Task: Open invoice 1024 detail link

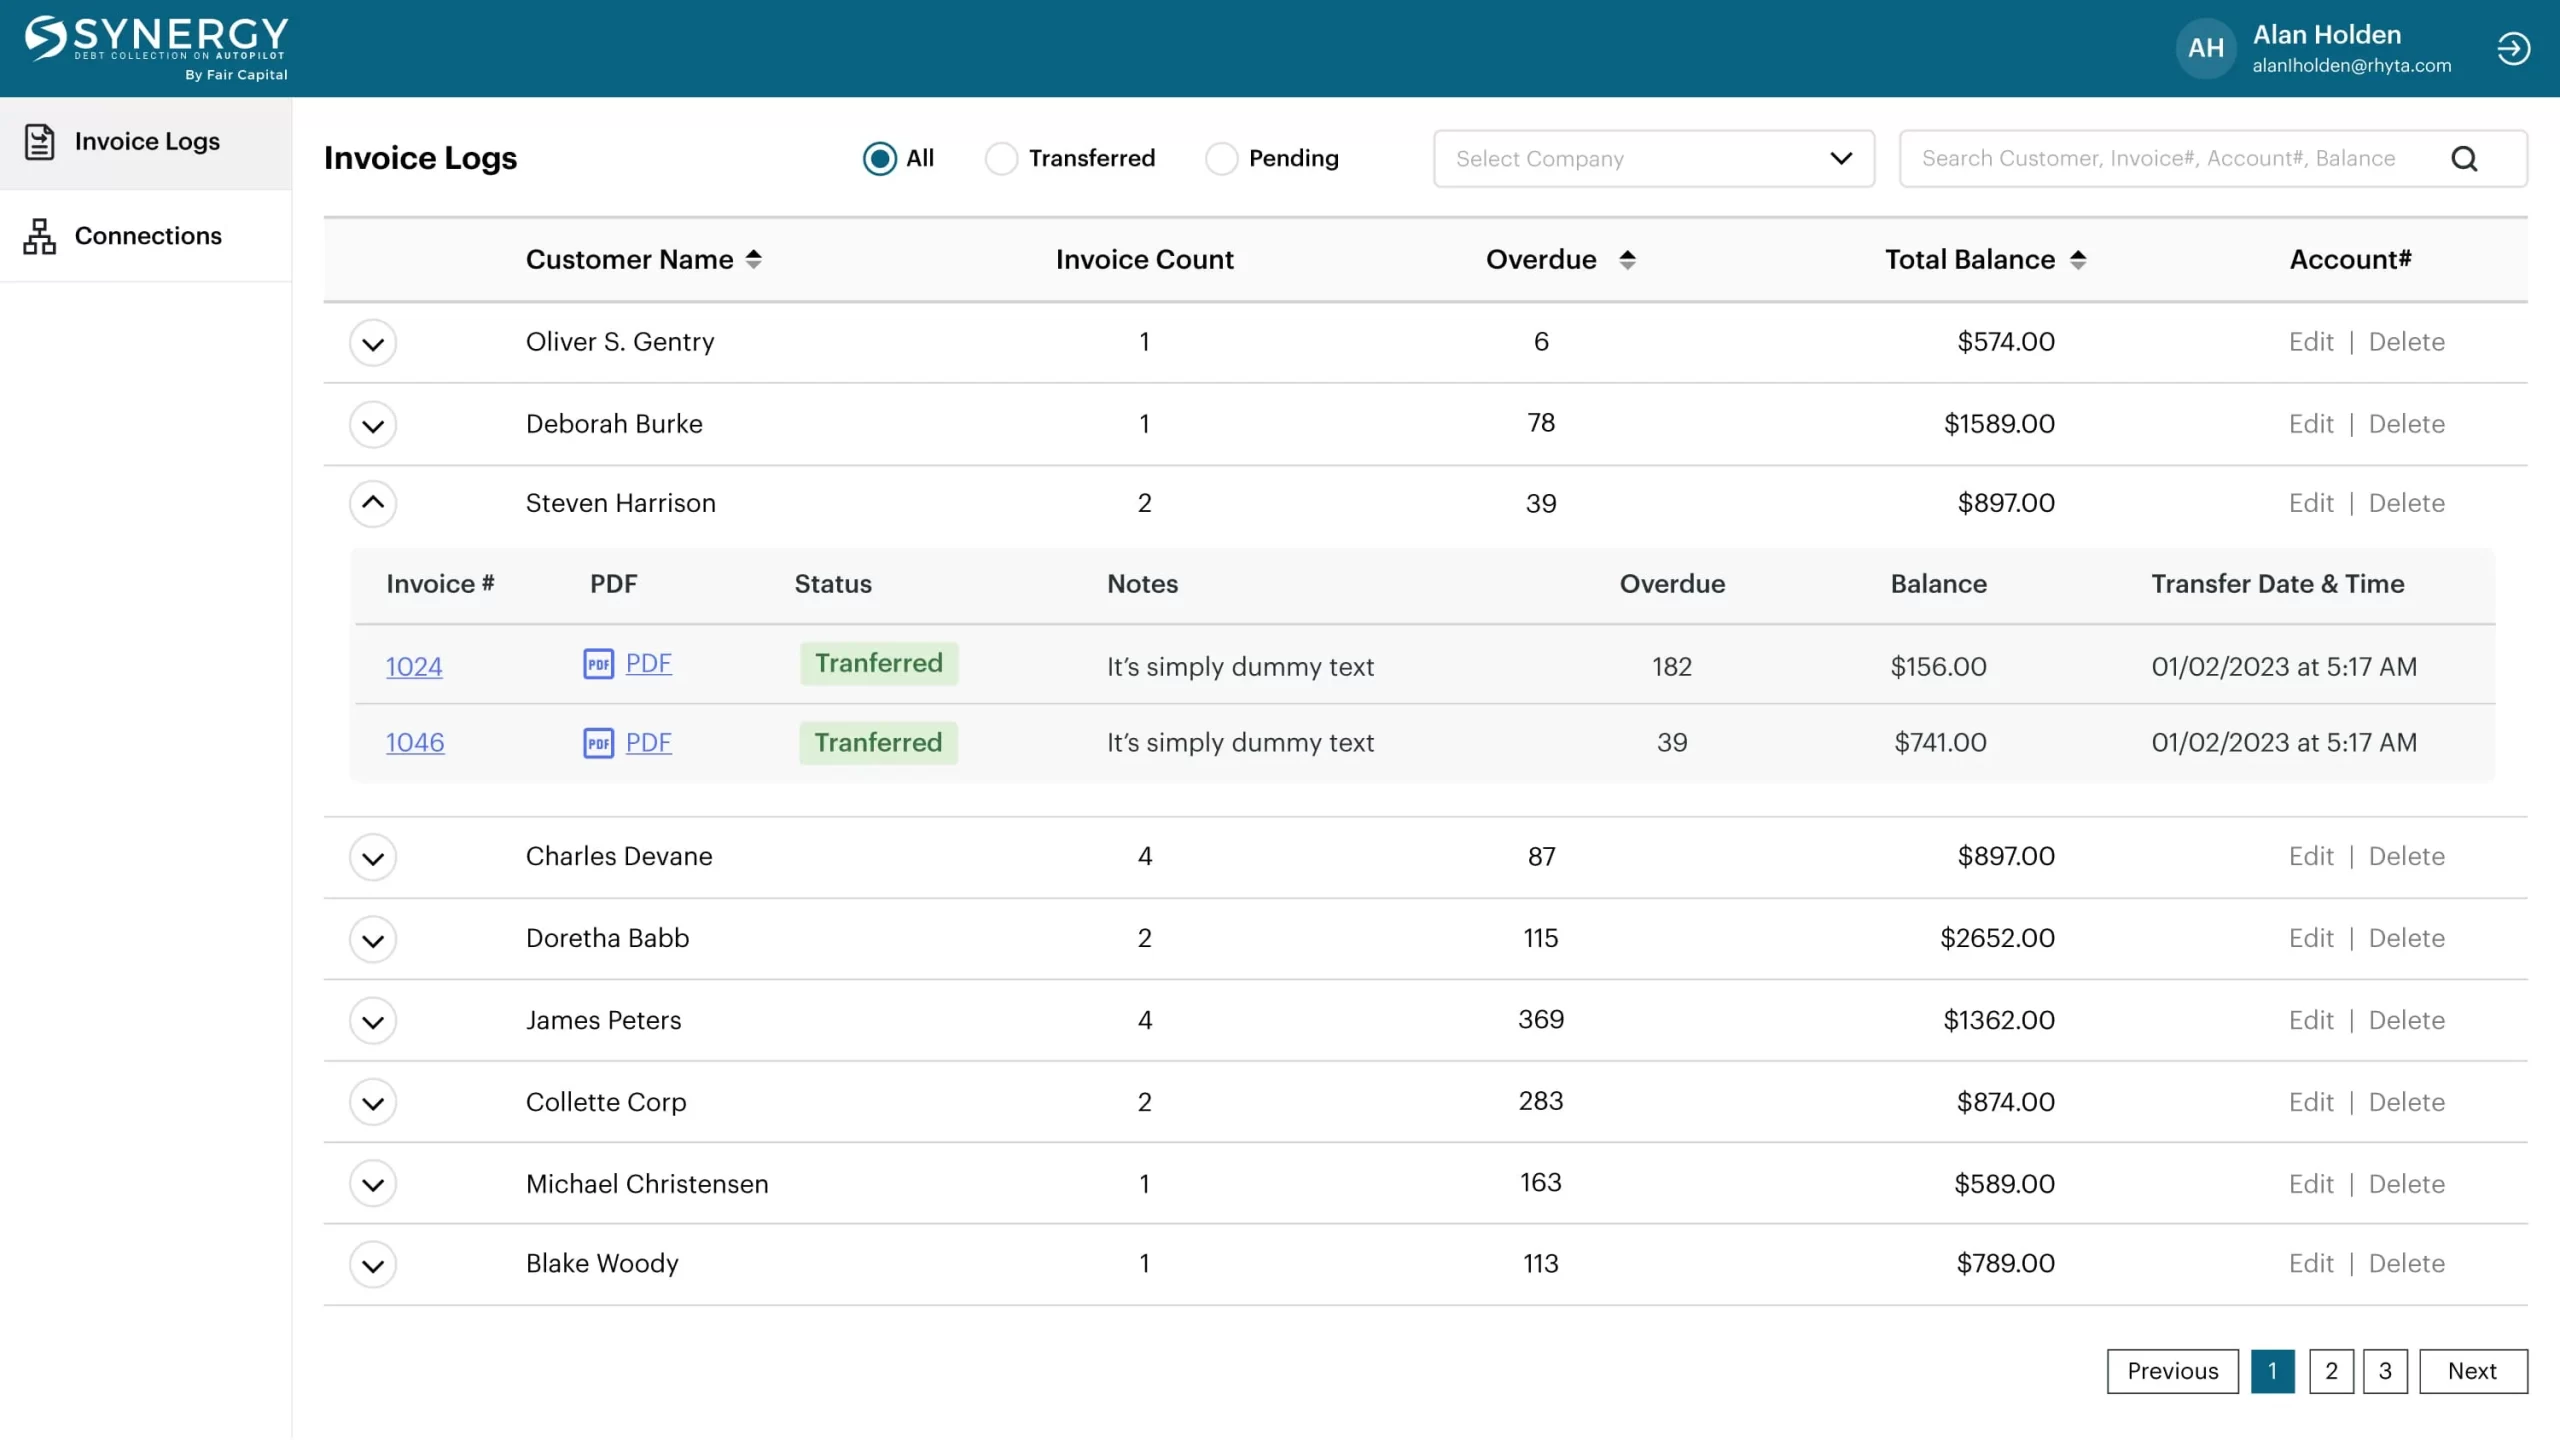Action: tap(413, 664)
